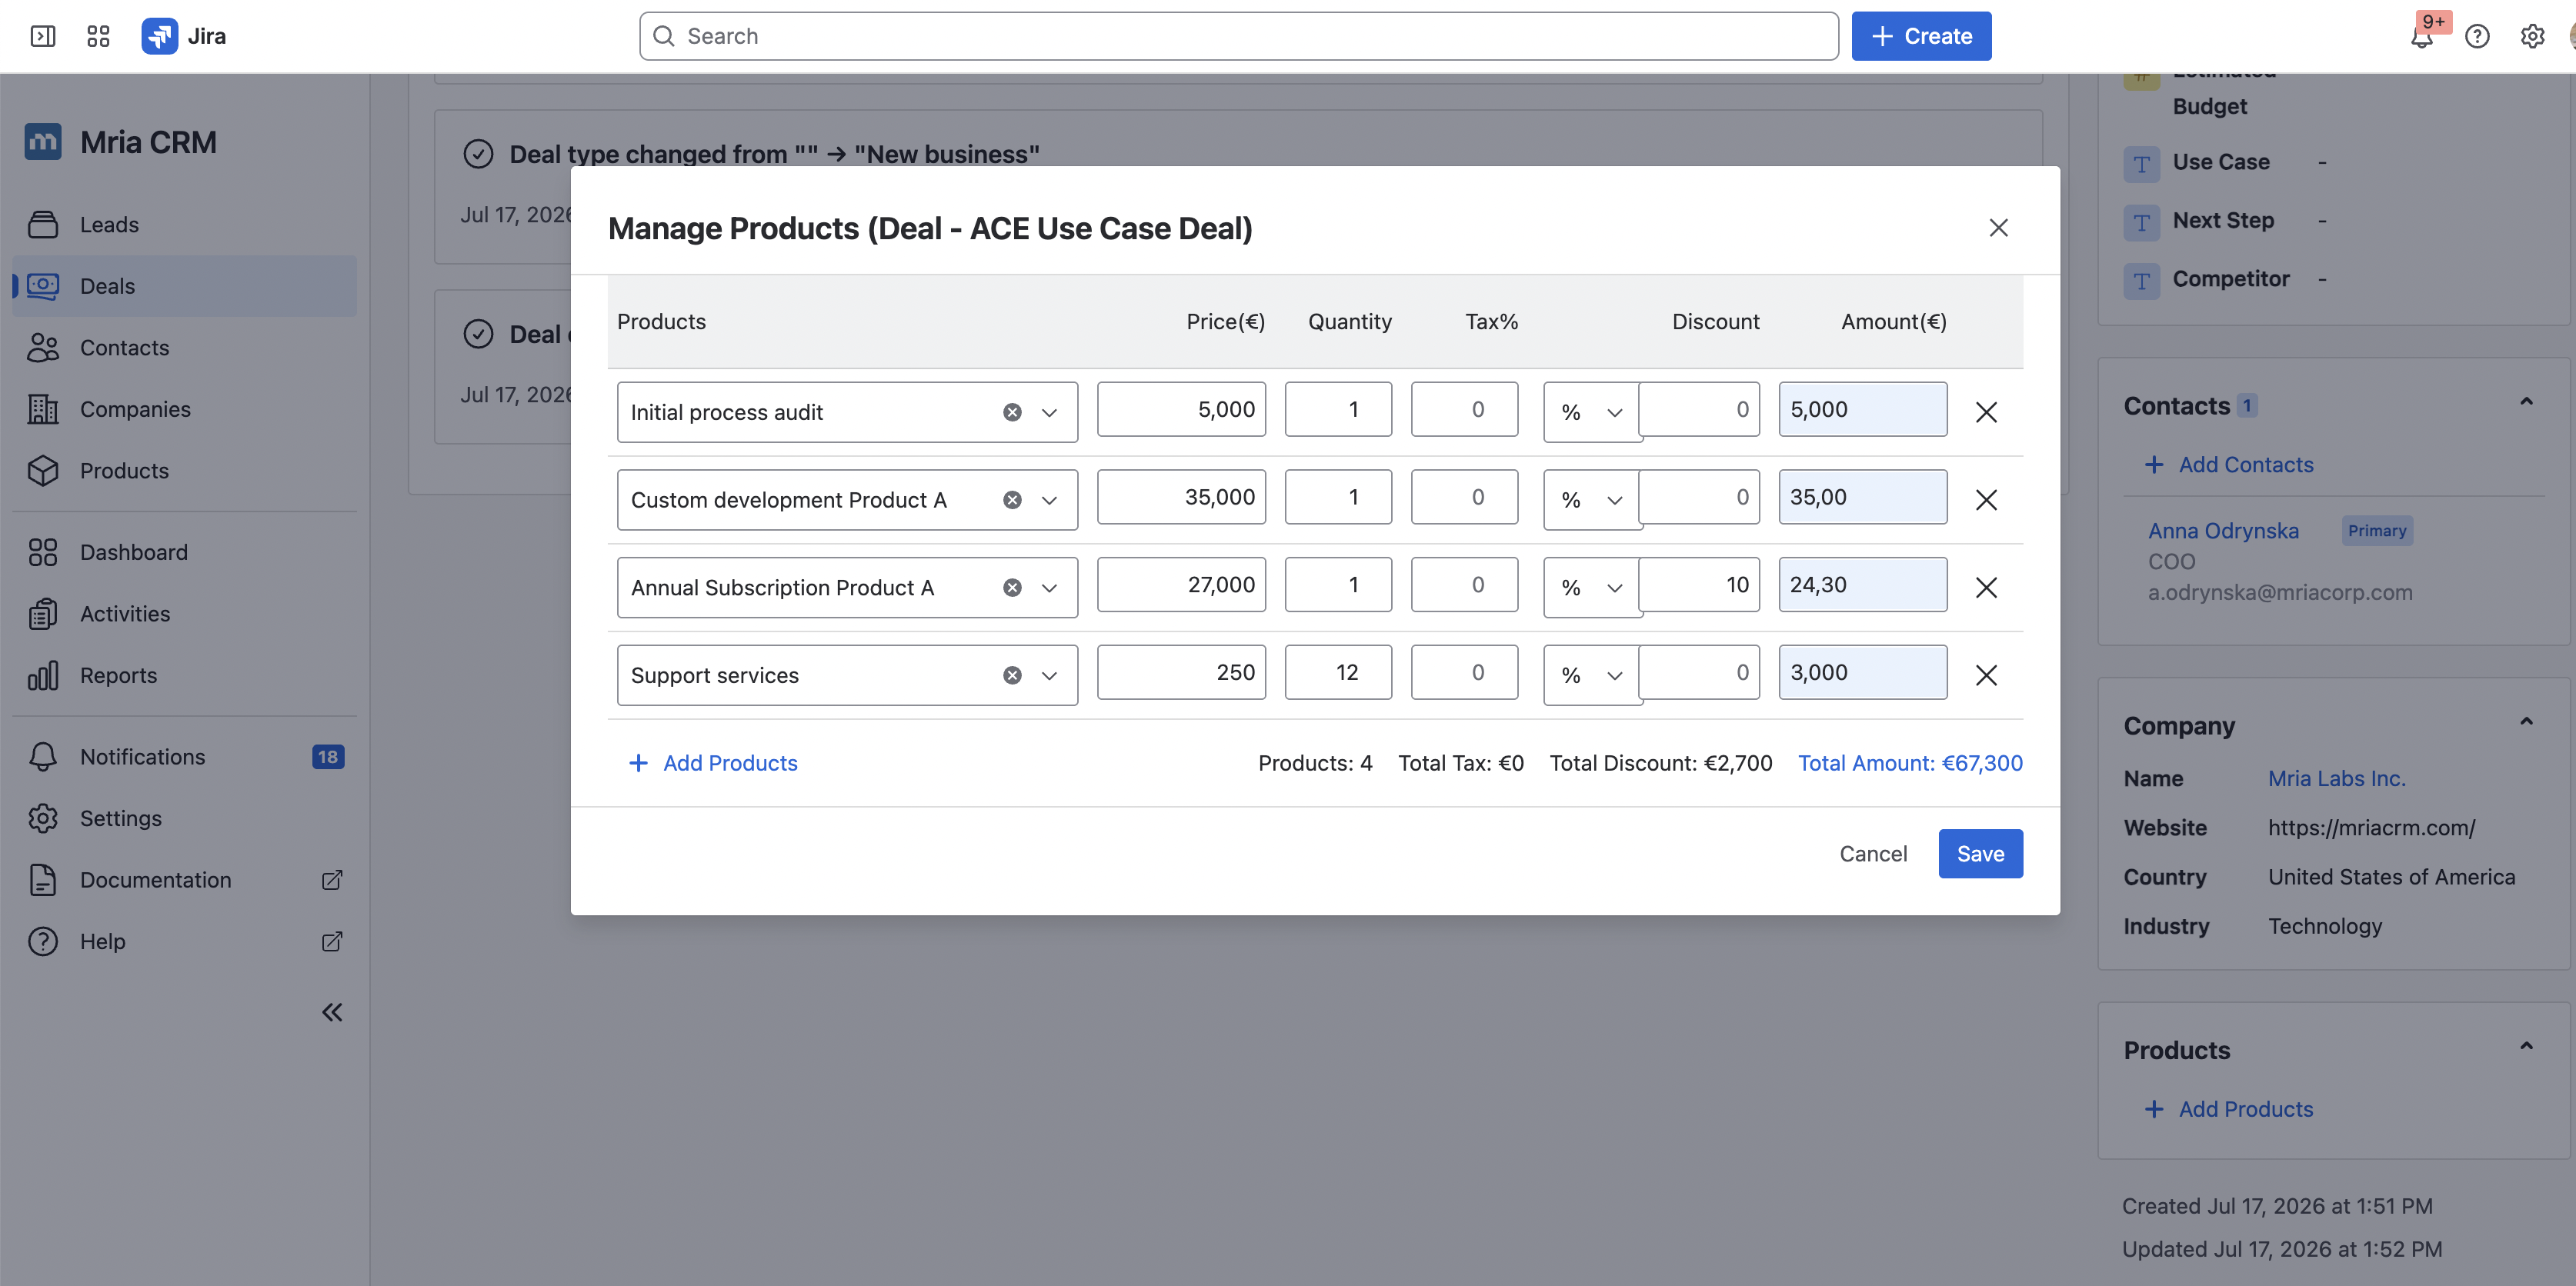This screenshot has width=2576, height=1286.
Task: Open the Support services product dropdown
Action: pyautogui.click(x=1049, y=676)
